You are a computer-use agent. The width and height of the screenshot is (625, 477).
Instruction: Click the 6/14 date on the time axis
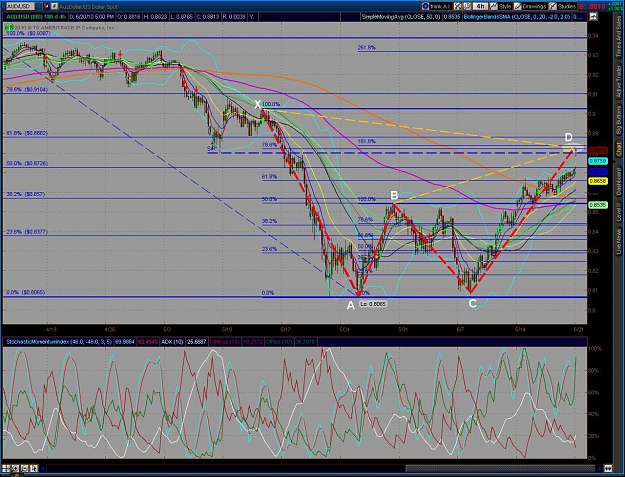(x=520, y=330)
